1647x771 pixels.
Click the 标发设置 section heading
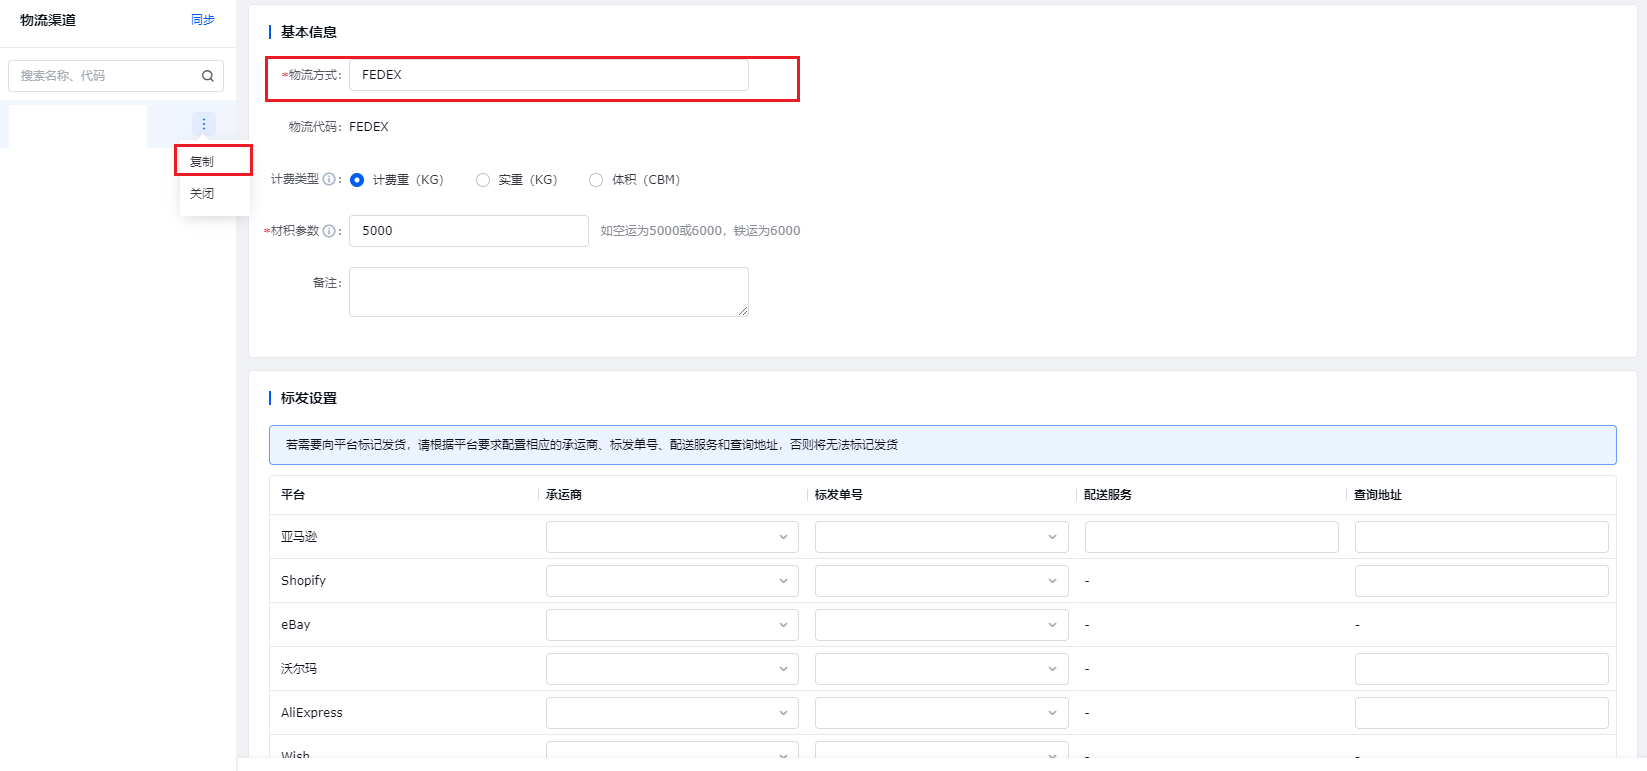pyautogui.click(x=309, y=398)
